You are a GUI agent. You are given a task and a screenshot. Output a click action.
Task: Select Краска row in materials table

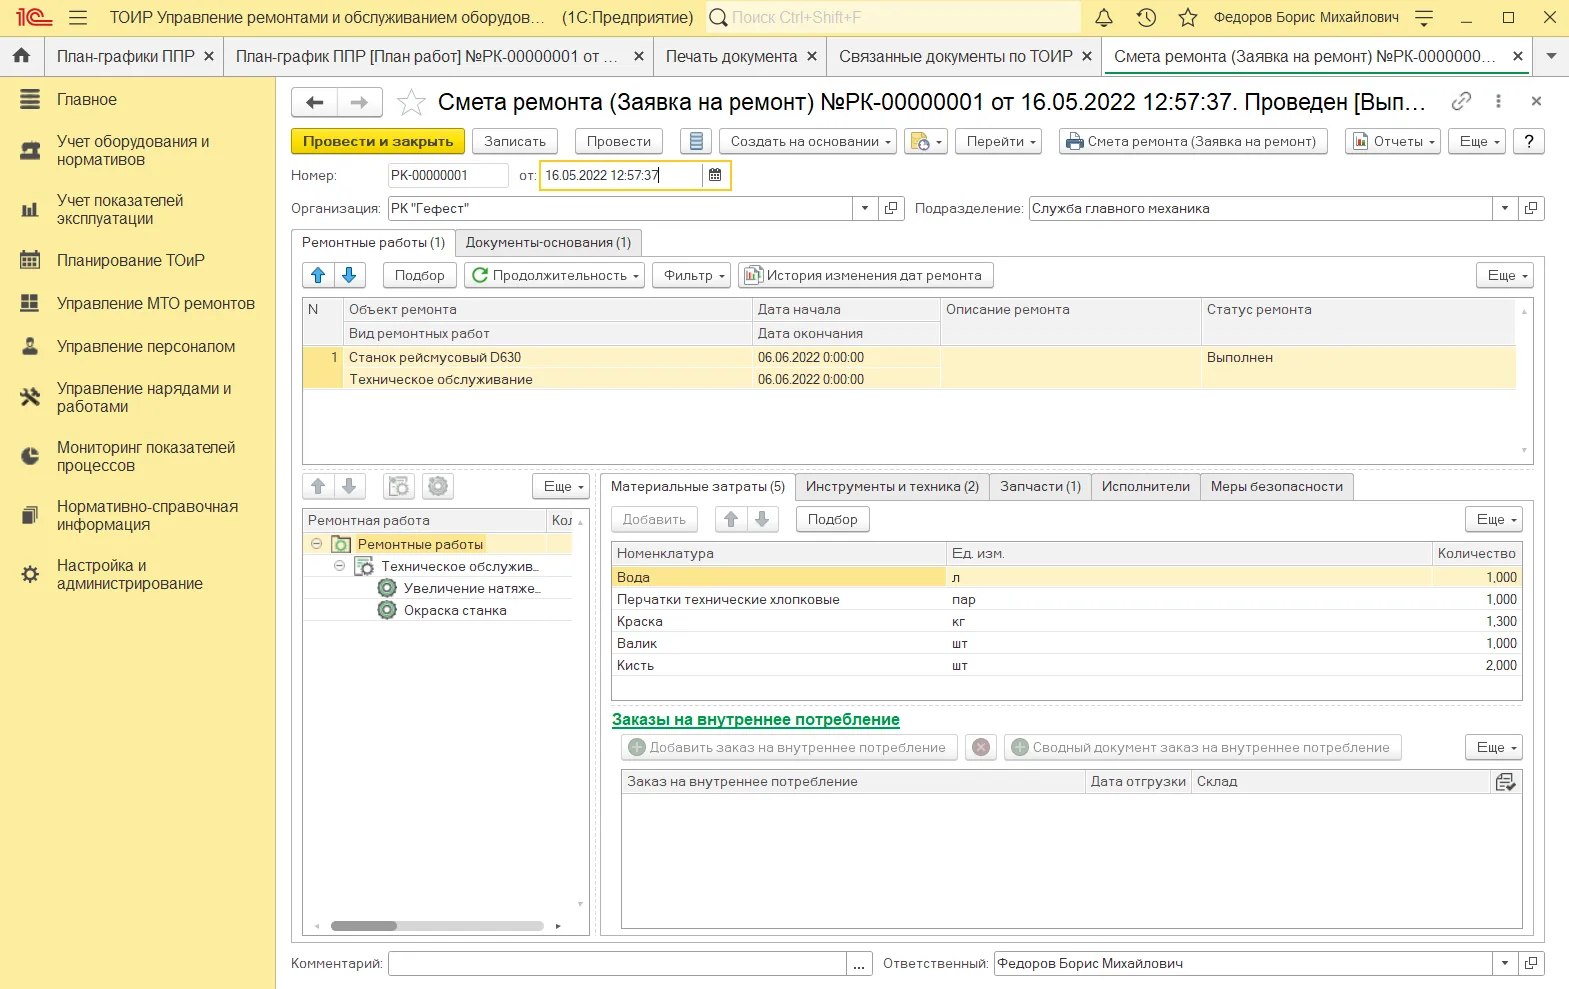click(1066, 621)
